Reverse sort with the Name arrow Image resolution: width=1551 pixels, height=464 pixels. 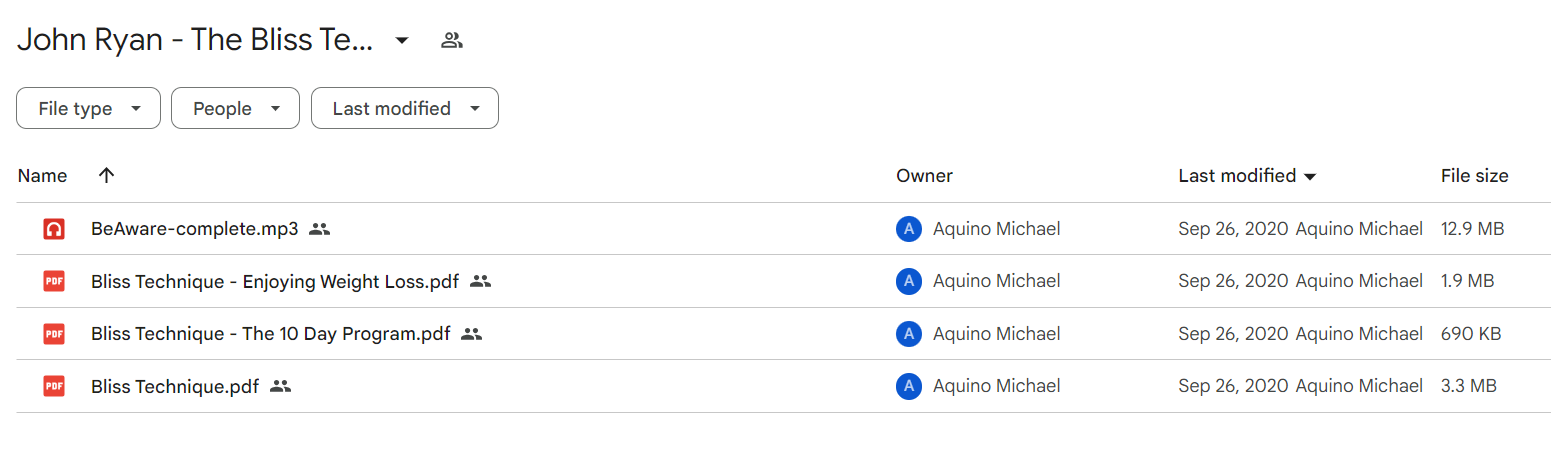click(107, 175)
